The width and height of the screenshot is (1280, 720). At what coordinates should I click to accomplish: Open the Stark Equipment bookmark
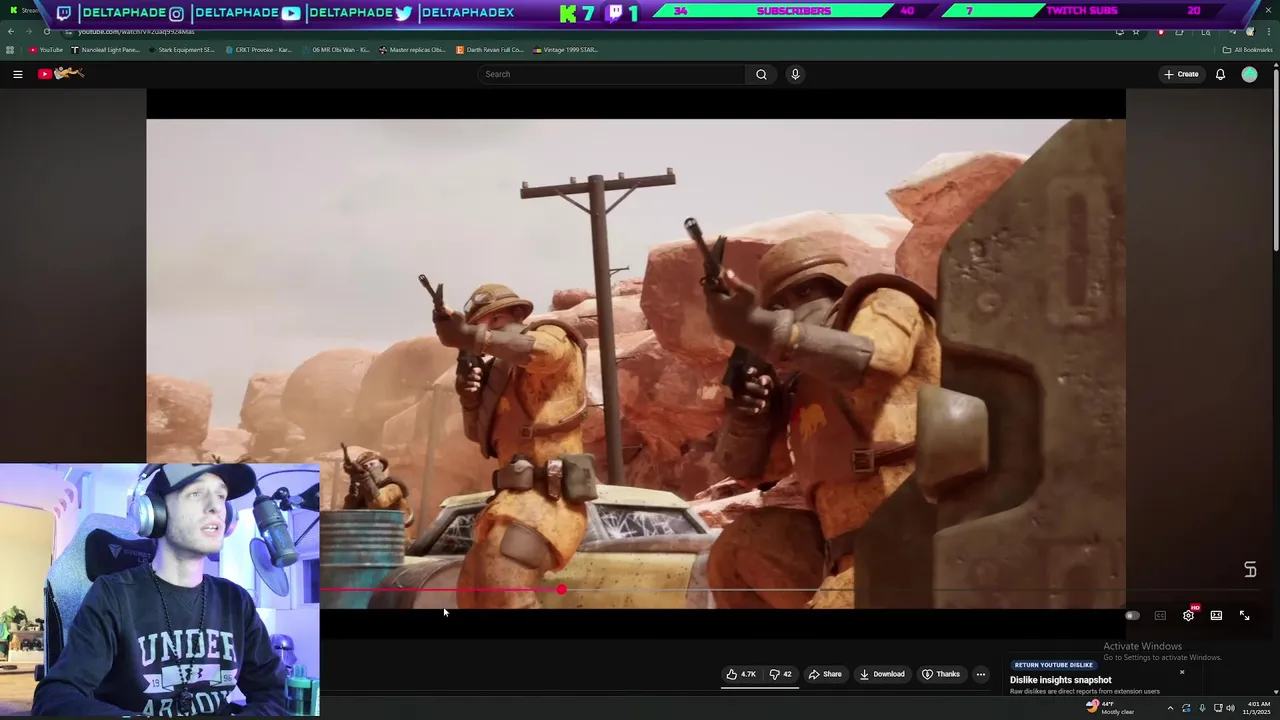[x=181, y=50]
